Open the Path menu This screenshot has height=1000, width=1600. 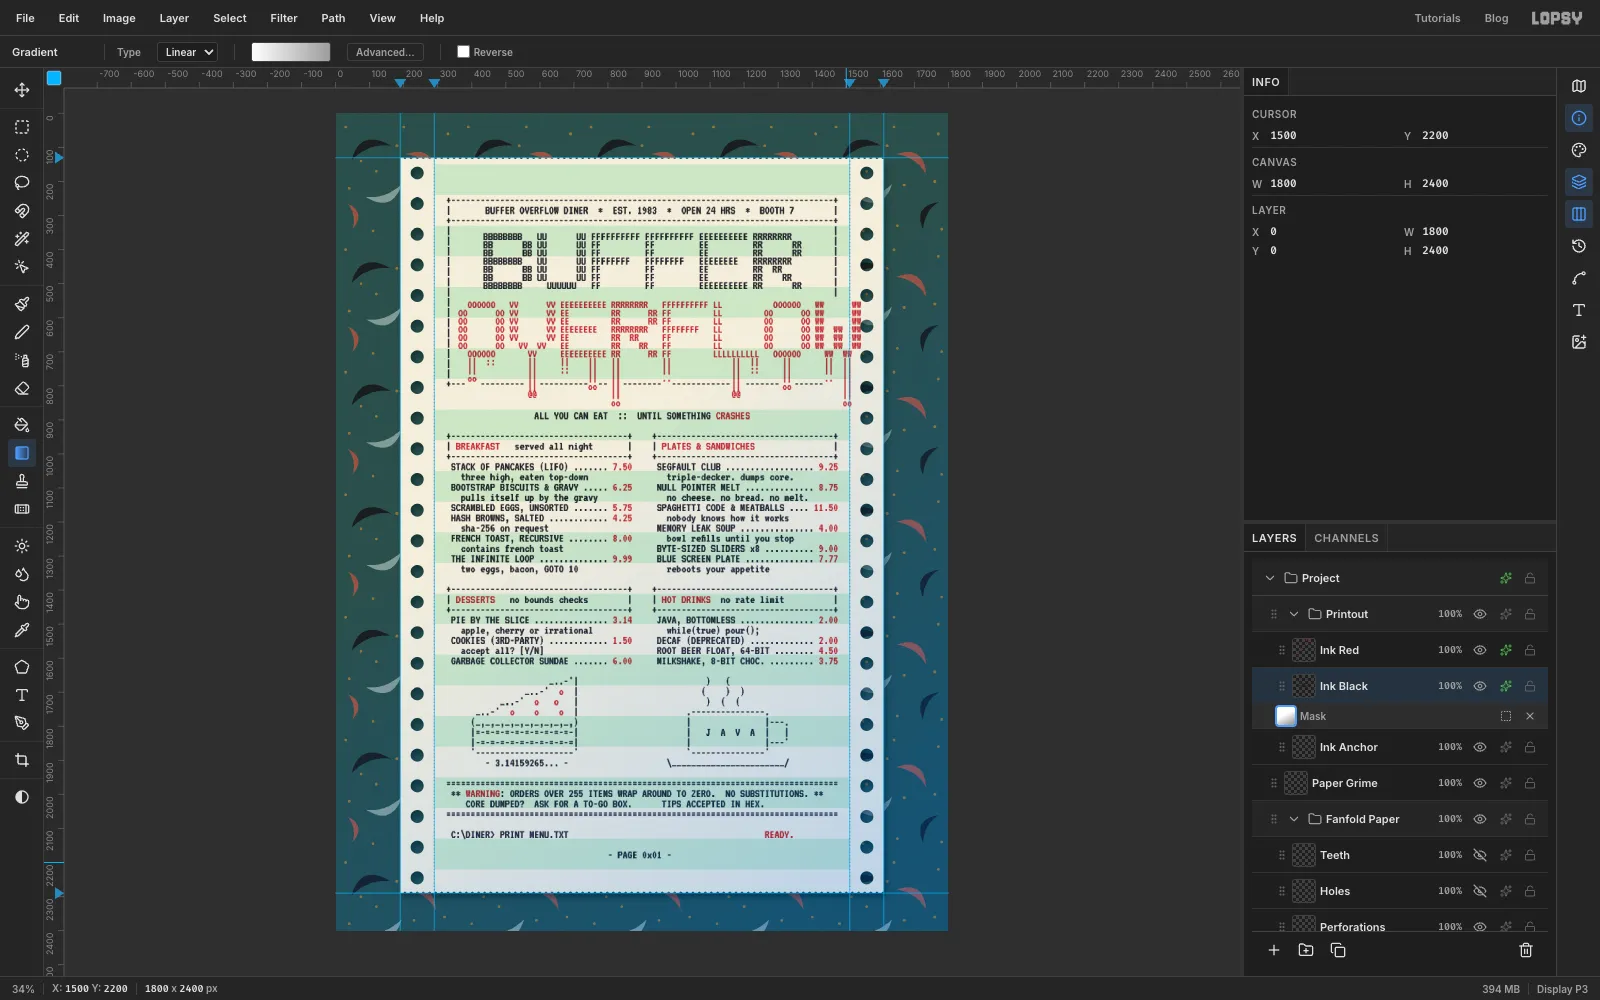pos(333,18)
